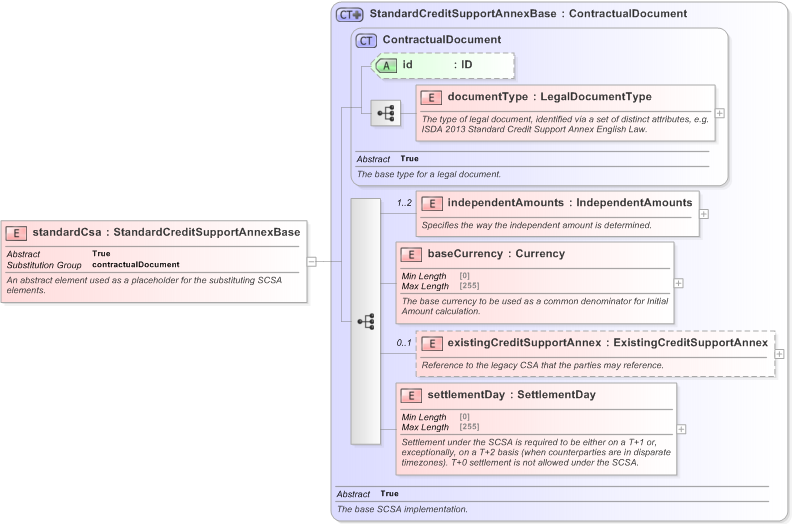The width and height of the screenshot is (792, 524).
Task: Click the E icon of independentAmounts
Action: (x=432, y=204)
